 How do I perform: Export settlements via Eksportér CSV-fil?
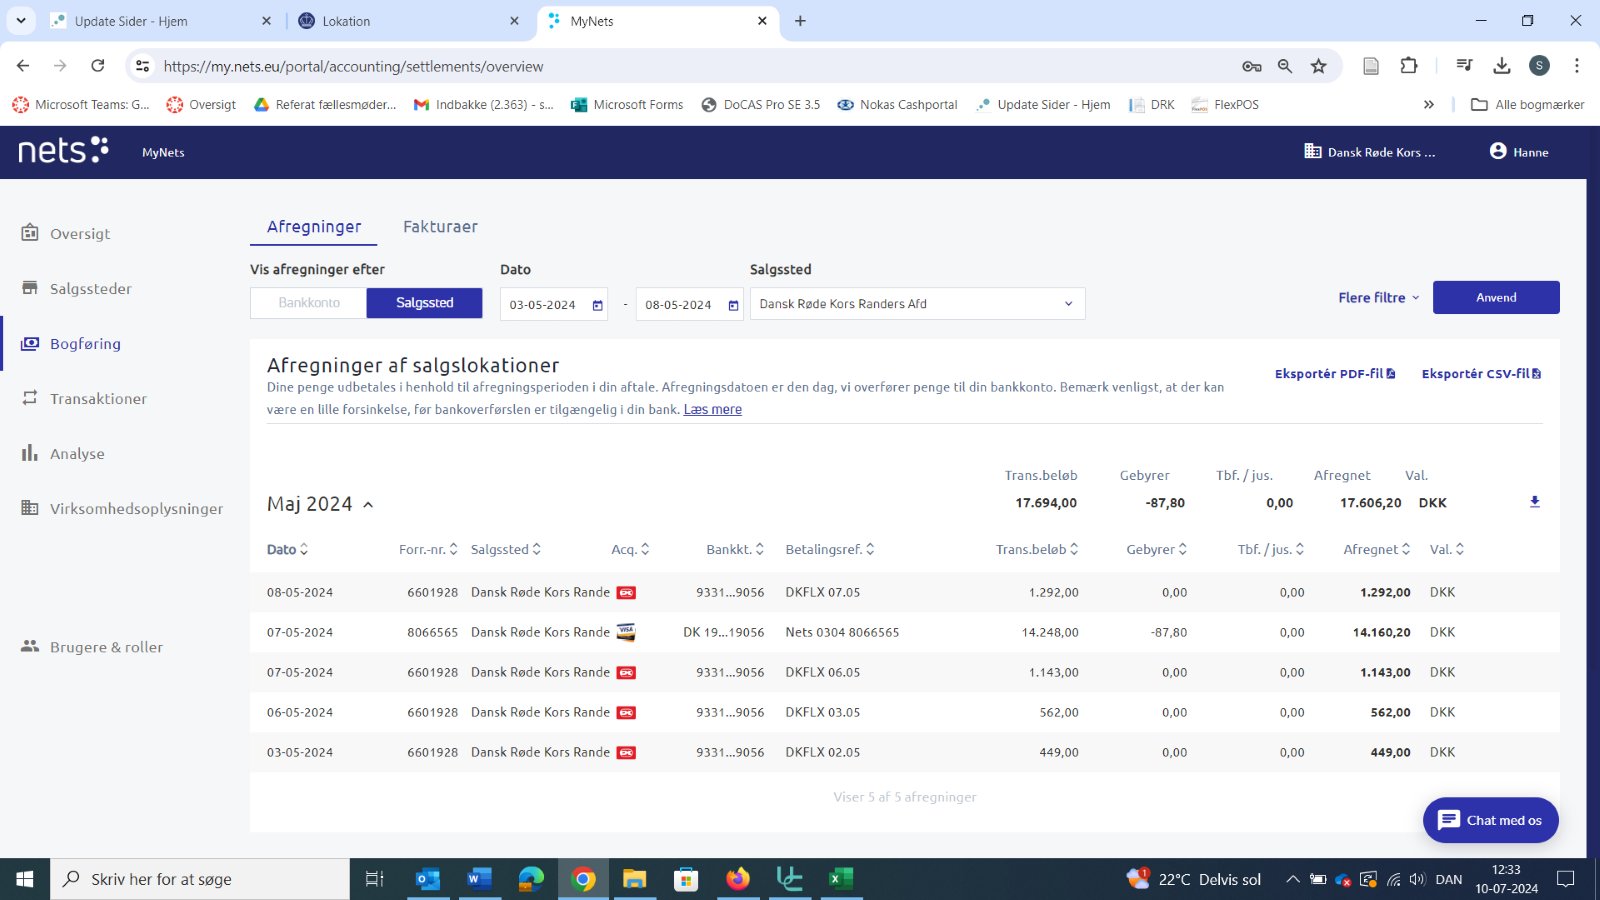click(x=1482, y=373)
